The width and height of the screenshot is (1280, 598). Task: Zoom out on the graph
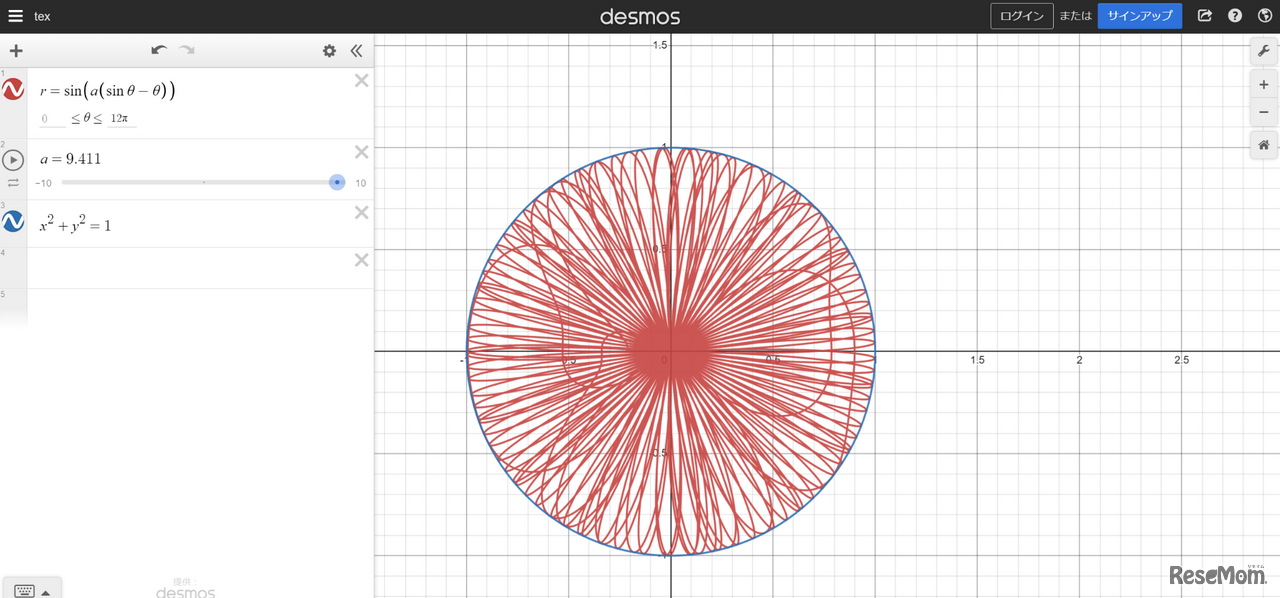1264,112
